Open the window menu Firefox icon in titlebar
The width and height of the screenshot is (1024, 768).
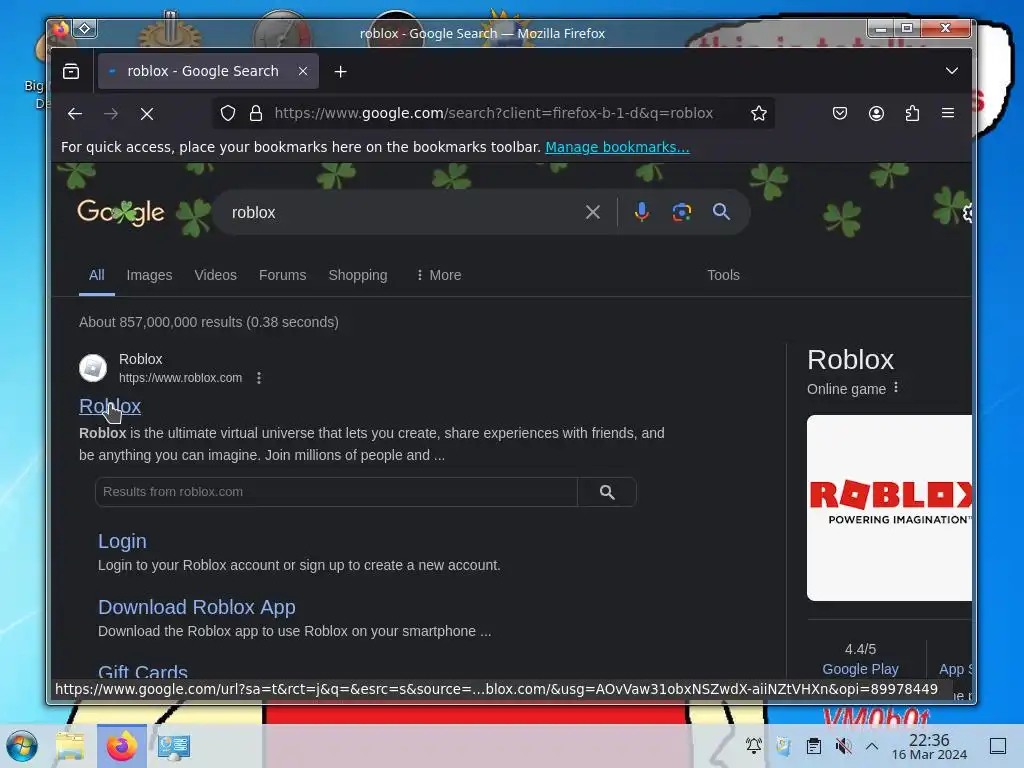[x=61, y=29]
